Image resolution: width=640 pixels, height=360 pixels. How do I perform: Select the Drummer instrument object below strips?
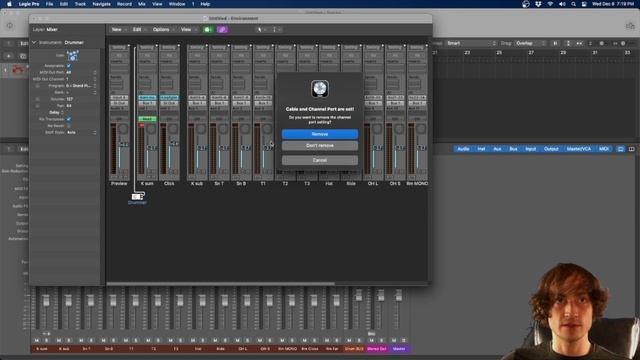pyautogui.click(x=138, y=197)
